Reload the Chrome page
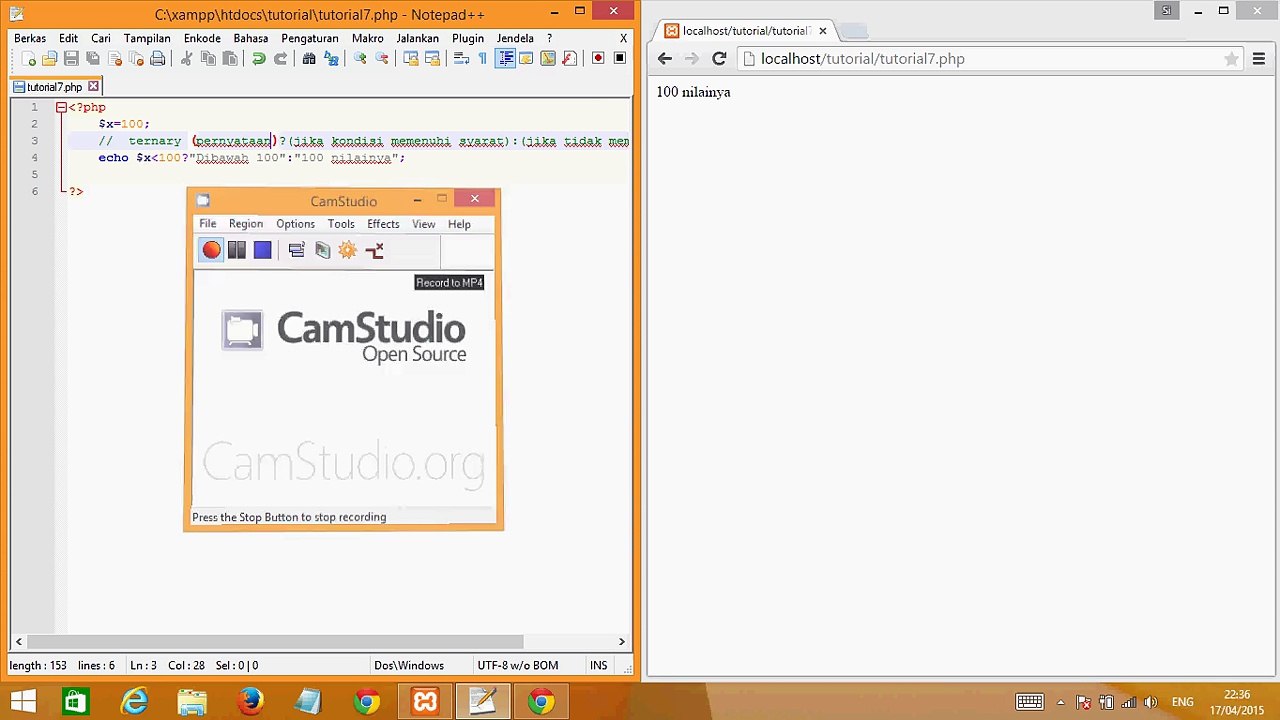 pyautogui.click(x=718, y=59)
